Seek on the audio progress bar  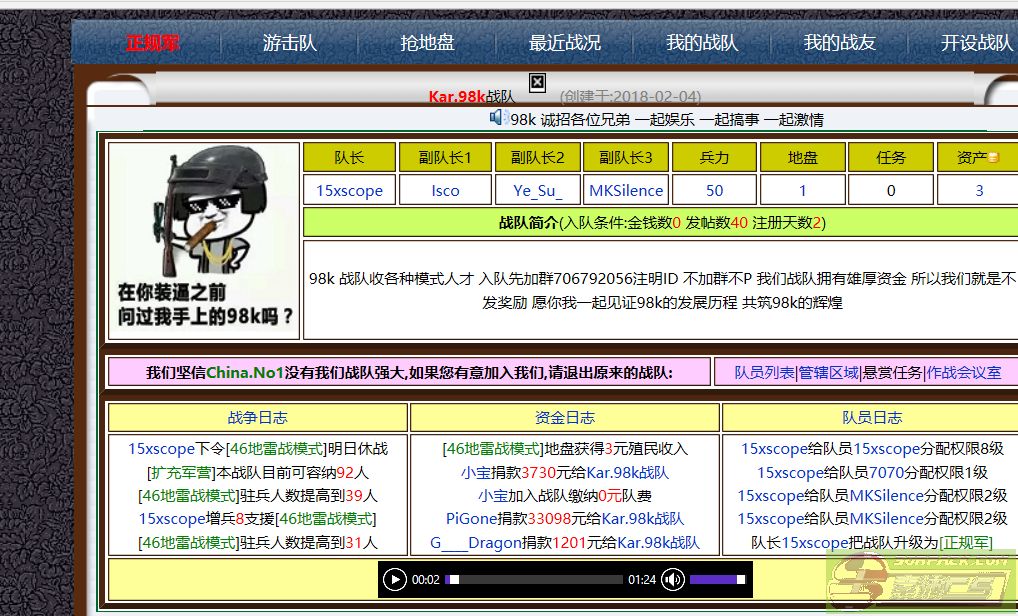point(535,579)
